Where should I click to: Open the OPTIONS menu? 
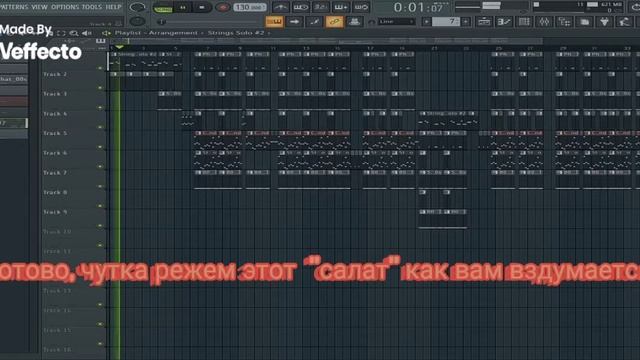[x=65, y=7]
